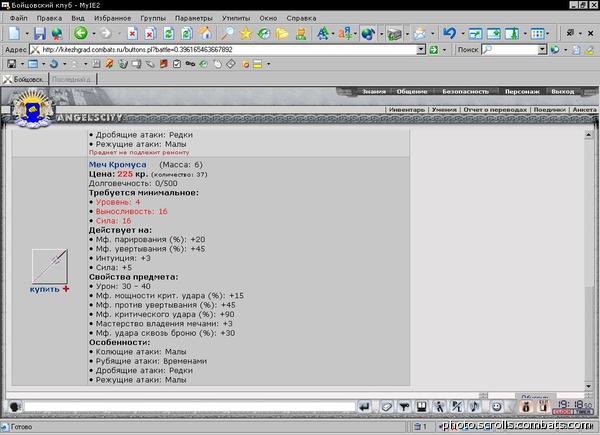Screen dimensions: 600x435
Task: Click the blue Undo arrow icon
Action: [450, 34]
